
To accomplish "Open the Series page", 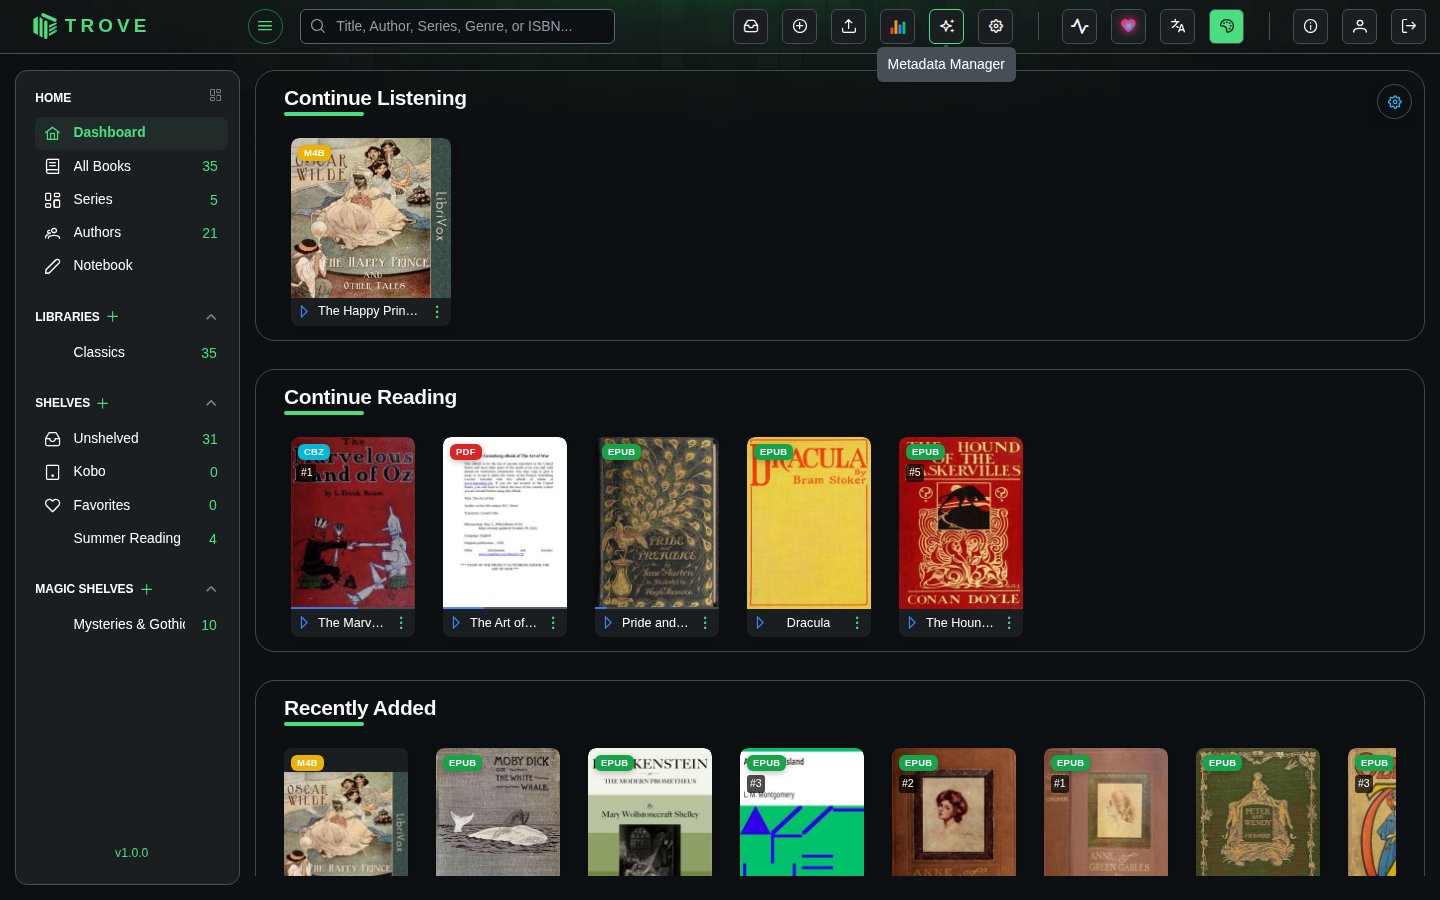I will (x=131, y=200).
